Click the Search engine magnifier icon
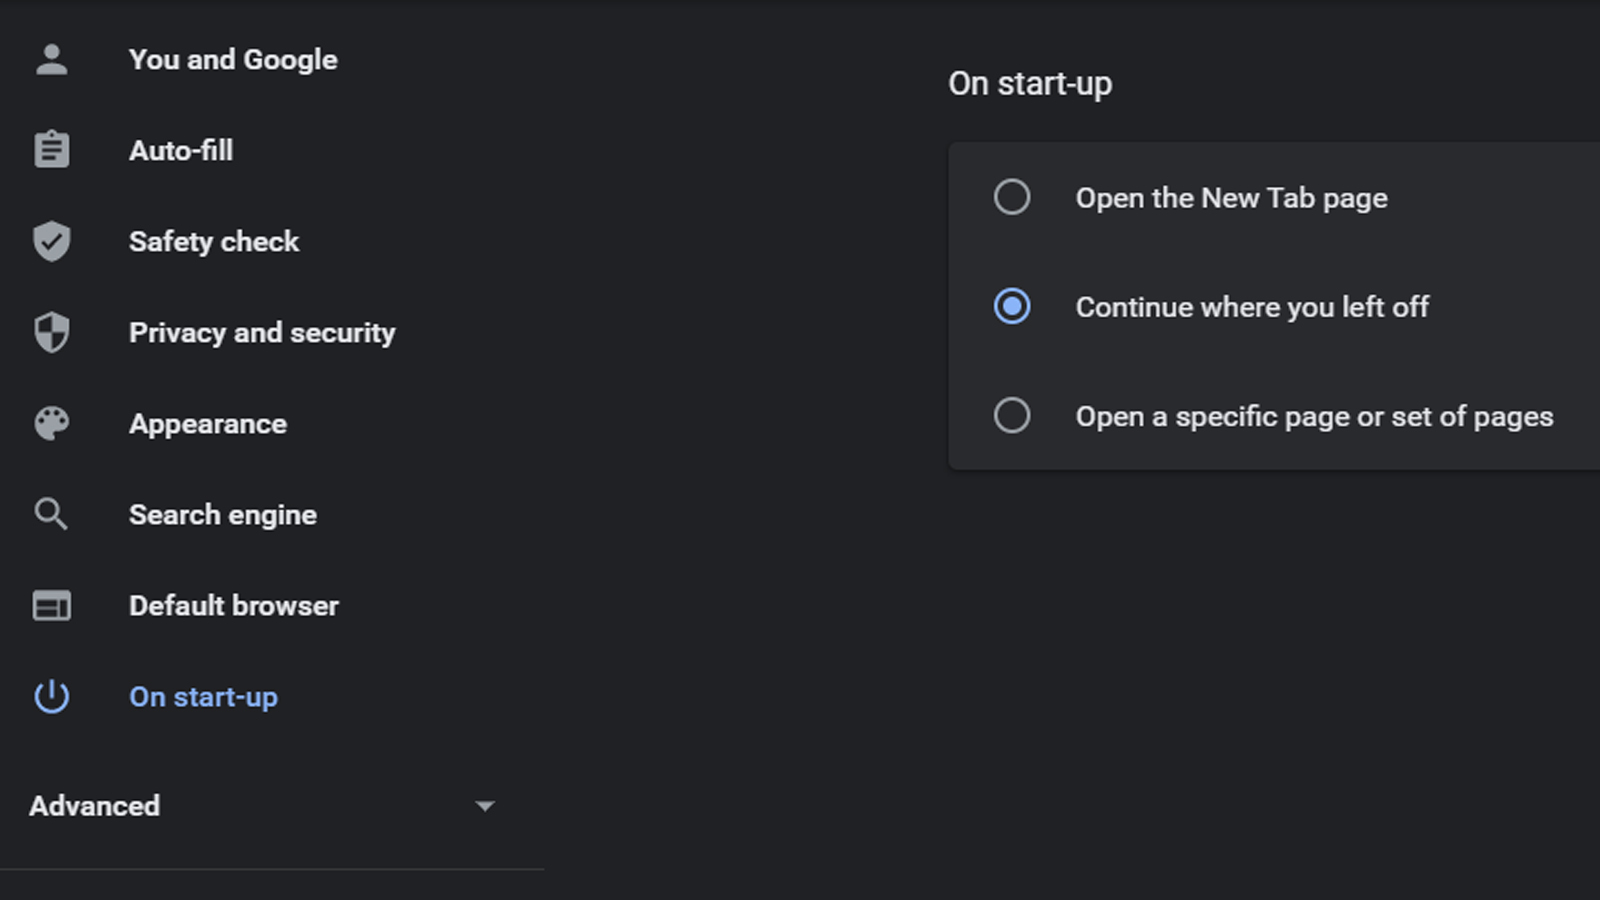Viewport: 1600px width, 900px height. tap(51, 514)
